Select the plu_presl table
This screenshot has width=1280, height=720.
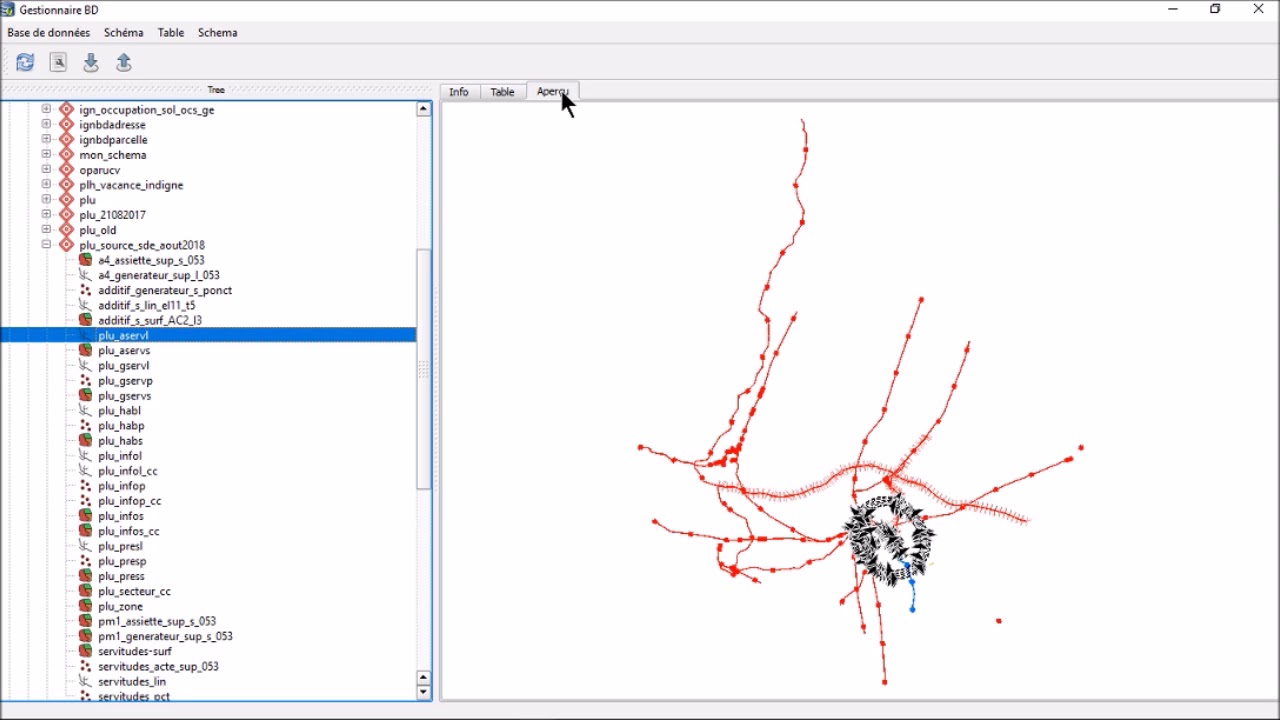121,546
